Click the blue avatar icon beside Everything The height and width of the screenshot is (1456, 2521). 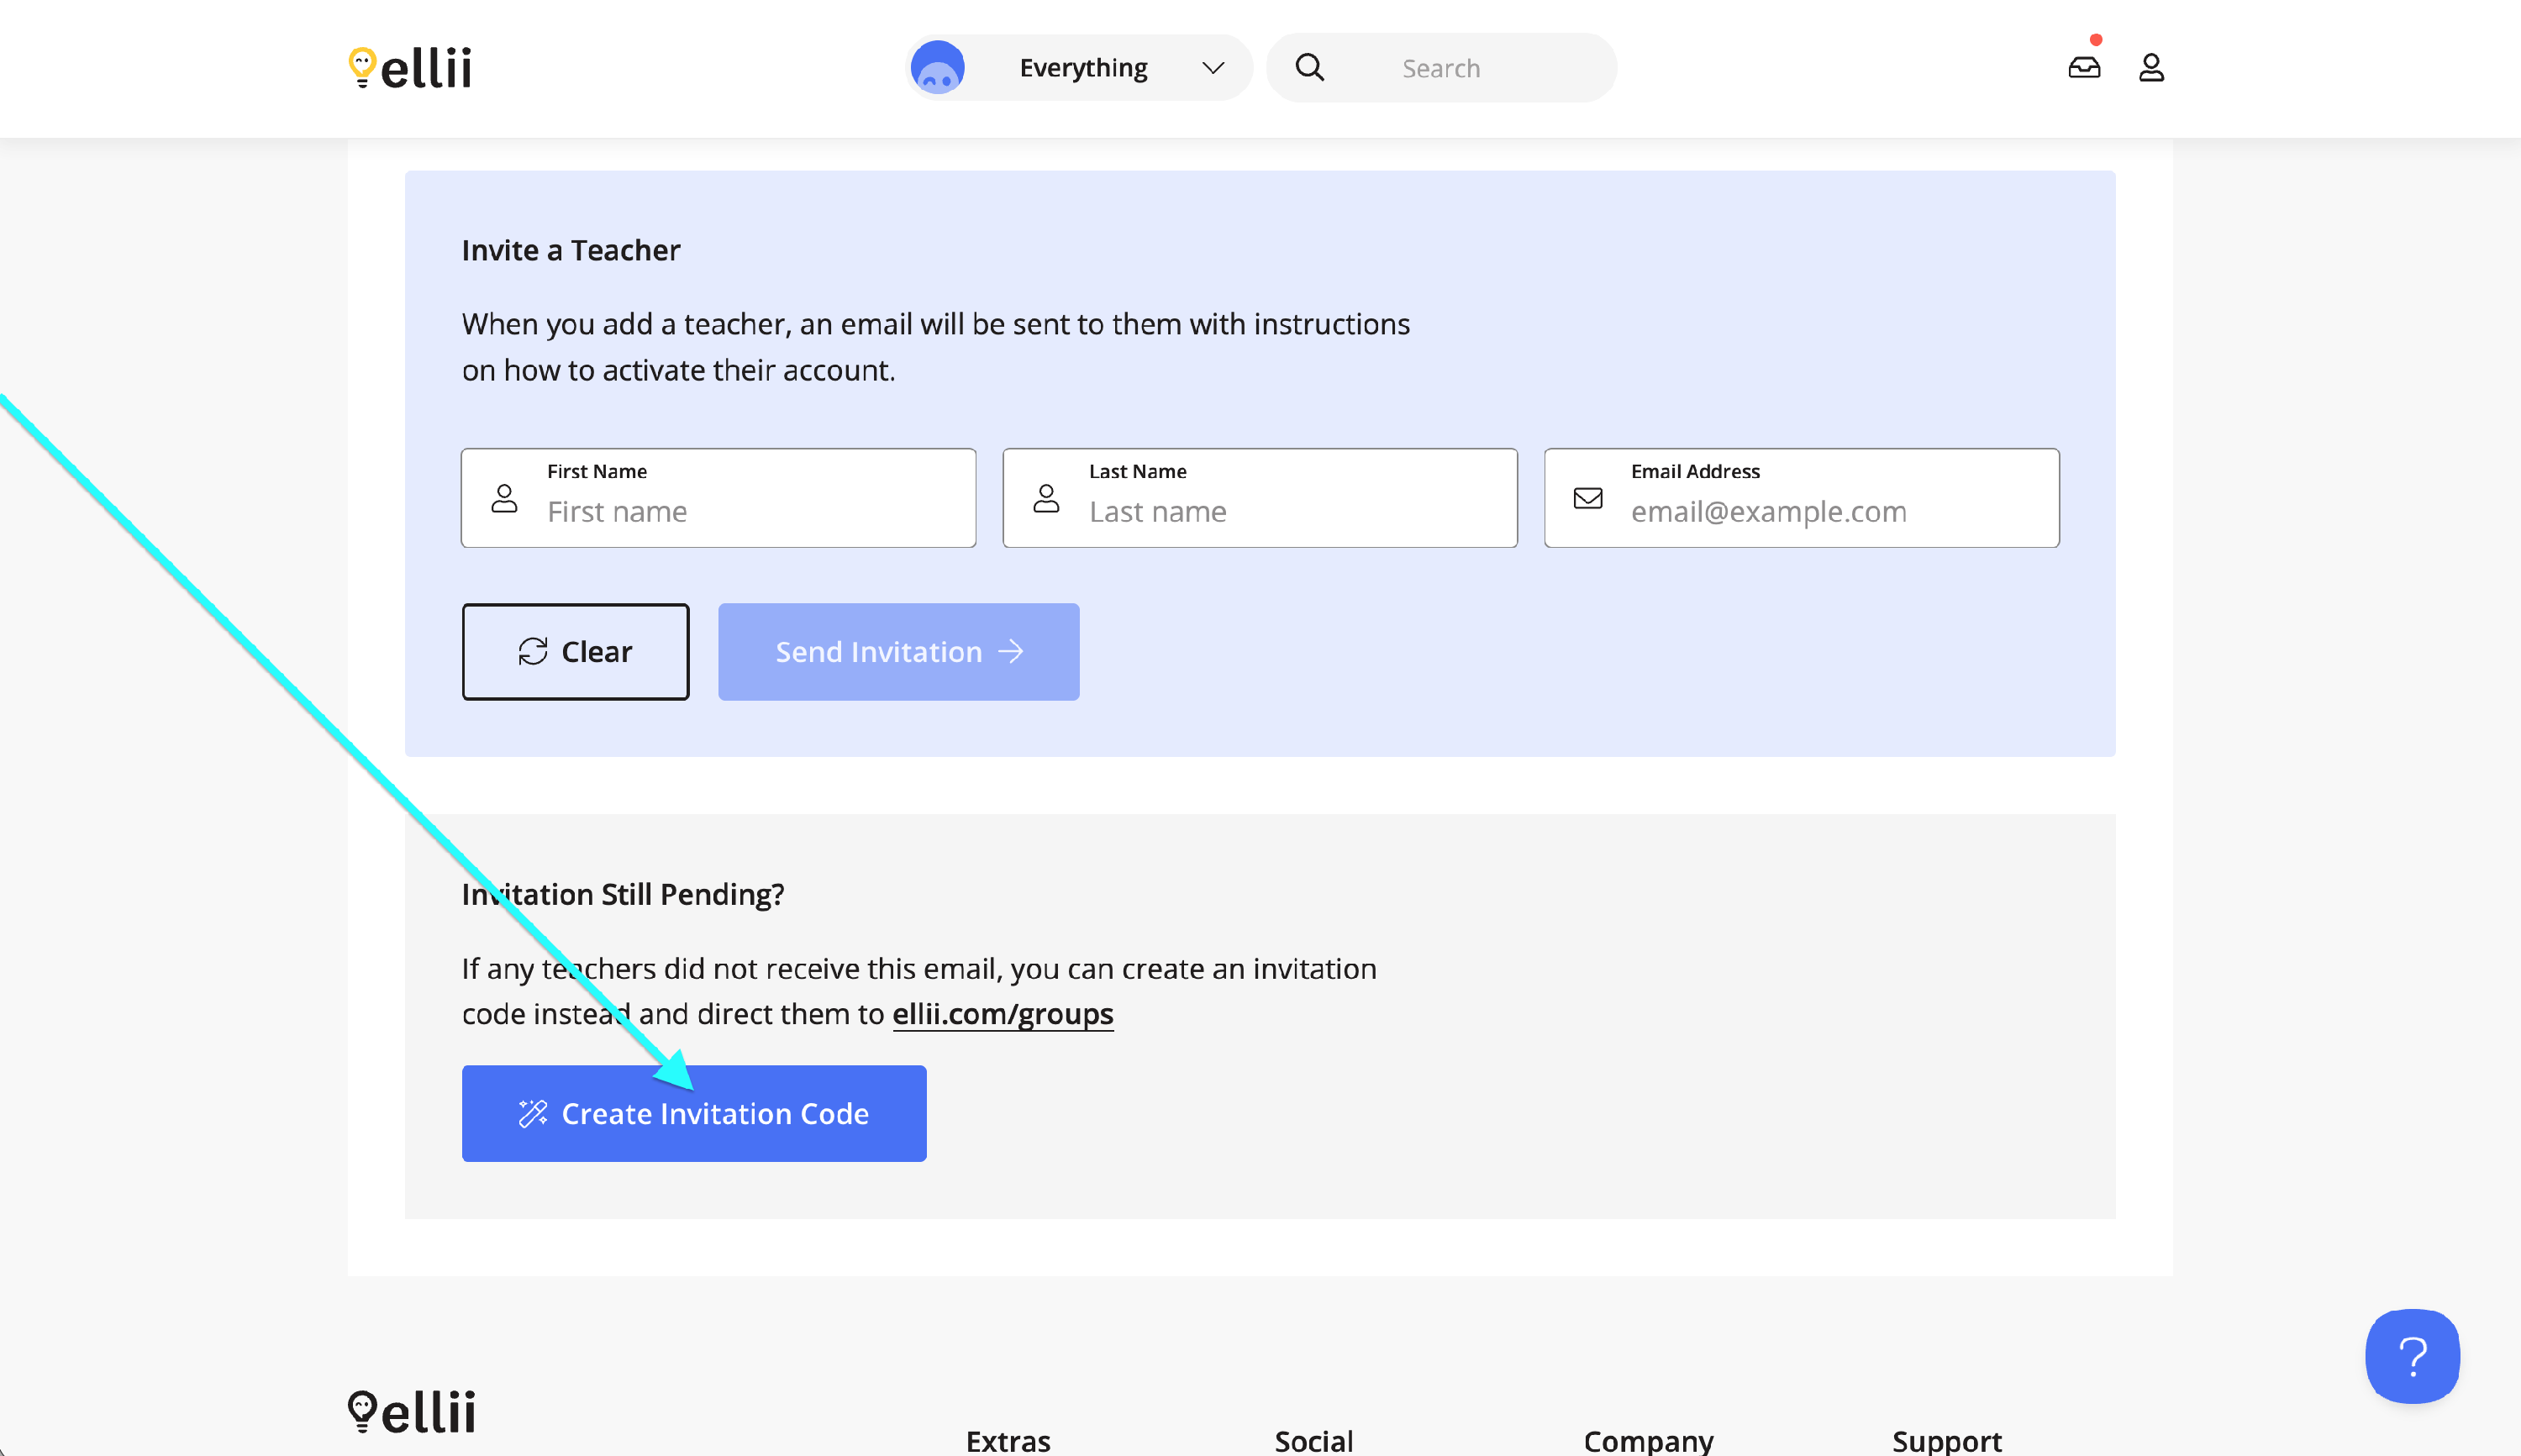tap(937, 68)
